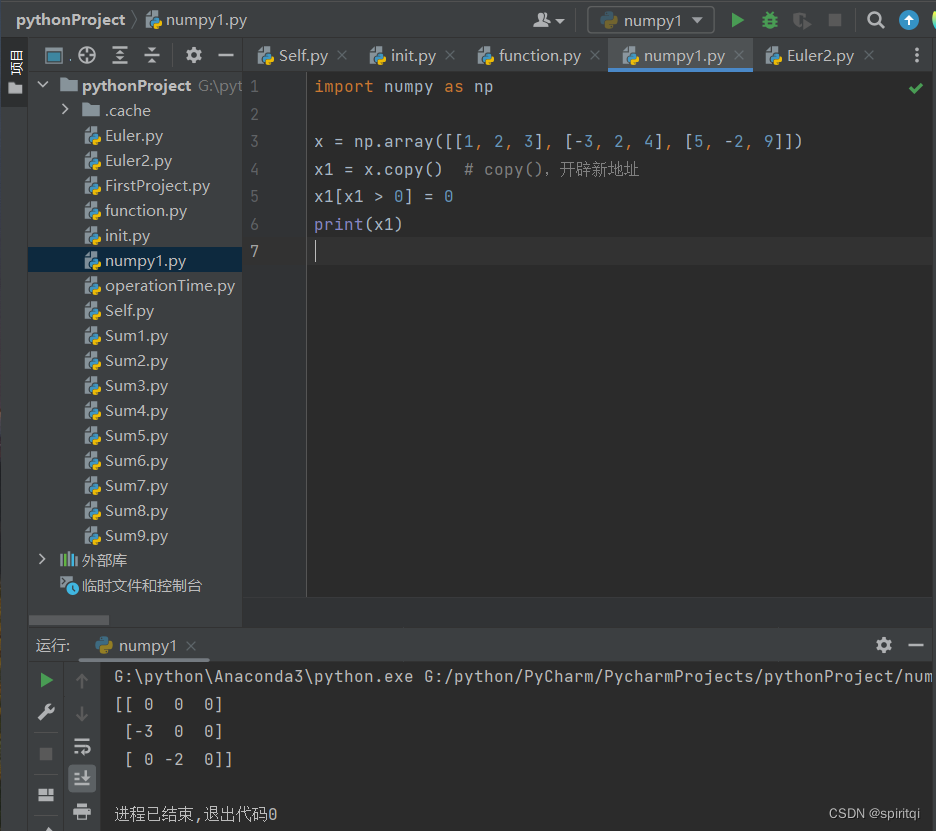Click import numpy as np line

tap(404, 87)
